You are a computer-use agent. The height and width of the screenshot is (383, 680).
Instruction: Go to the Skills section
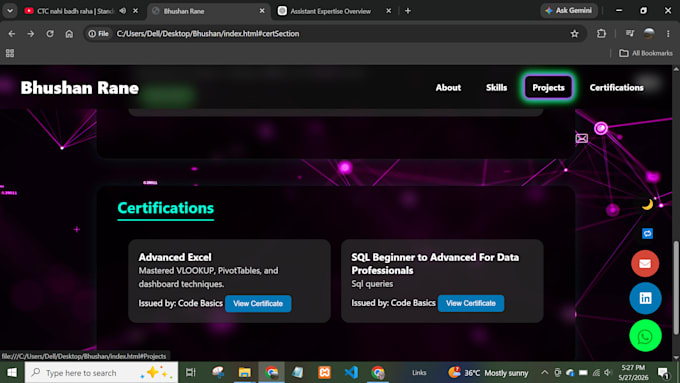496,88
